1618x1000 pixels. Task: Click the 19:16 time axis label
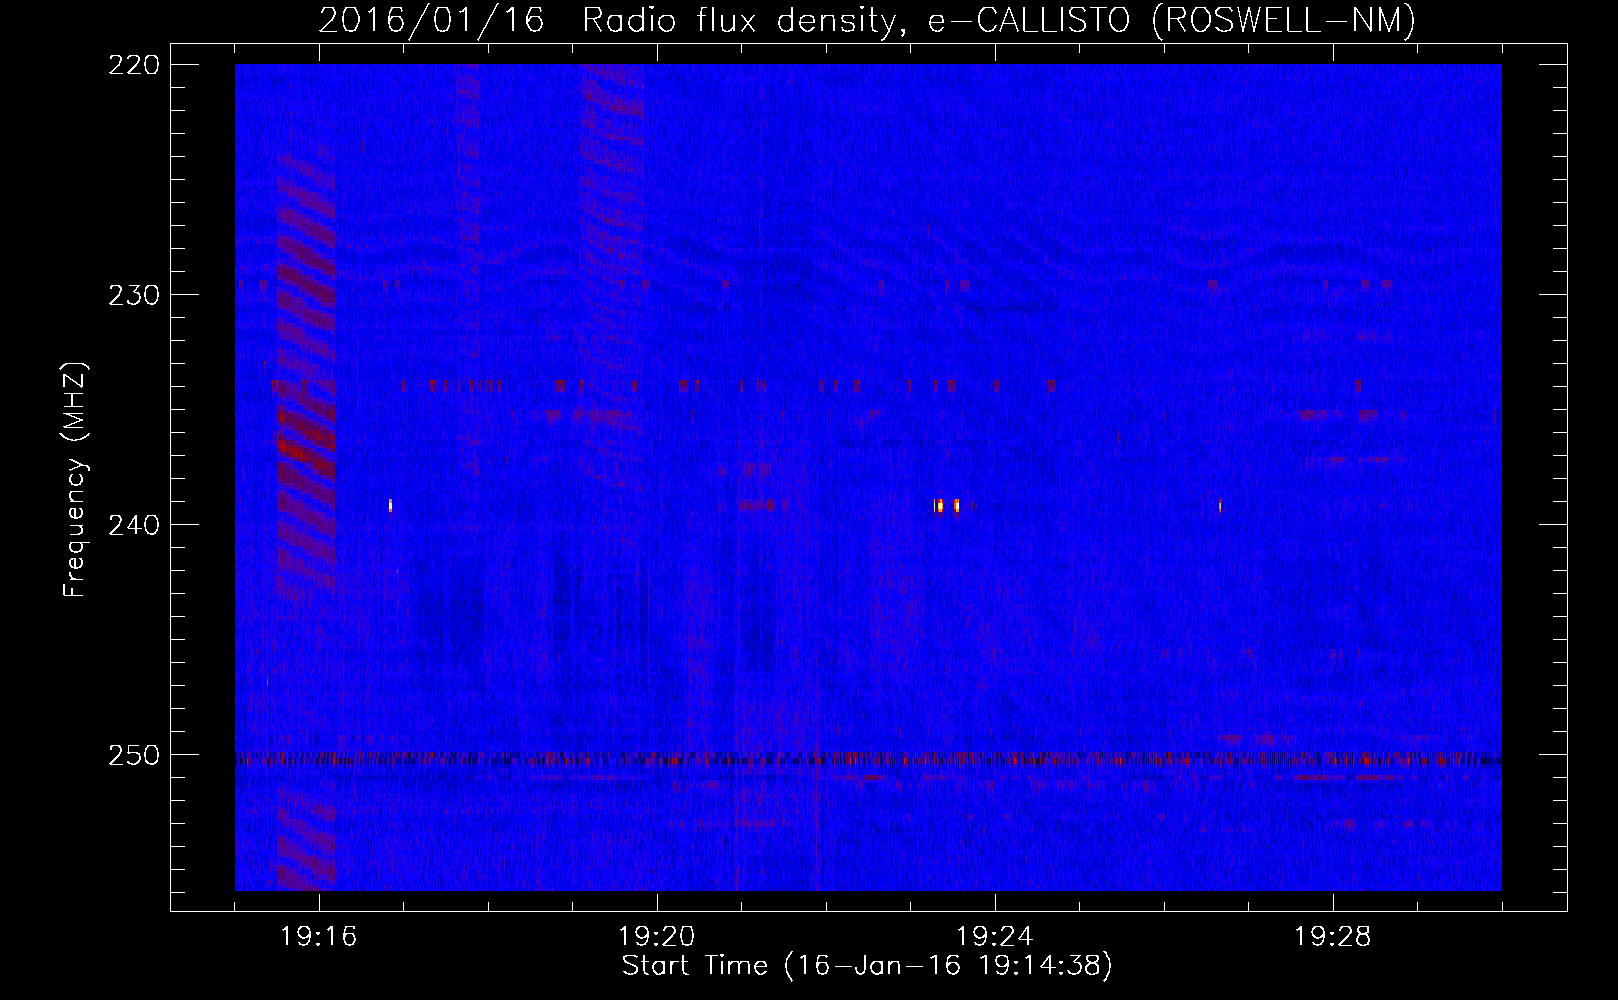(319, 937)
